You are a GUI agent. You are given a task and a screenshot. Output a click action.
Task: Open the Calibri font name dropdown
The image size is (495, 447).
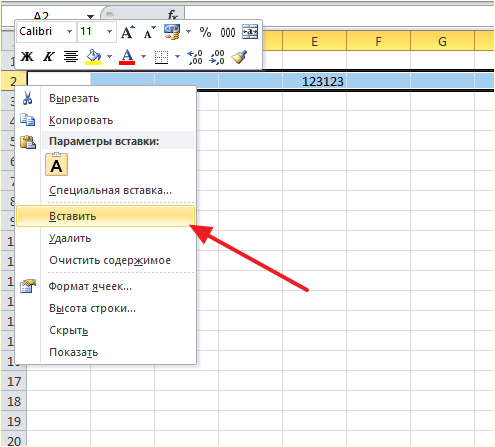click(69, 32)
